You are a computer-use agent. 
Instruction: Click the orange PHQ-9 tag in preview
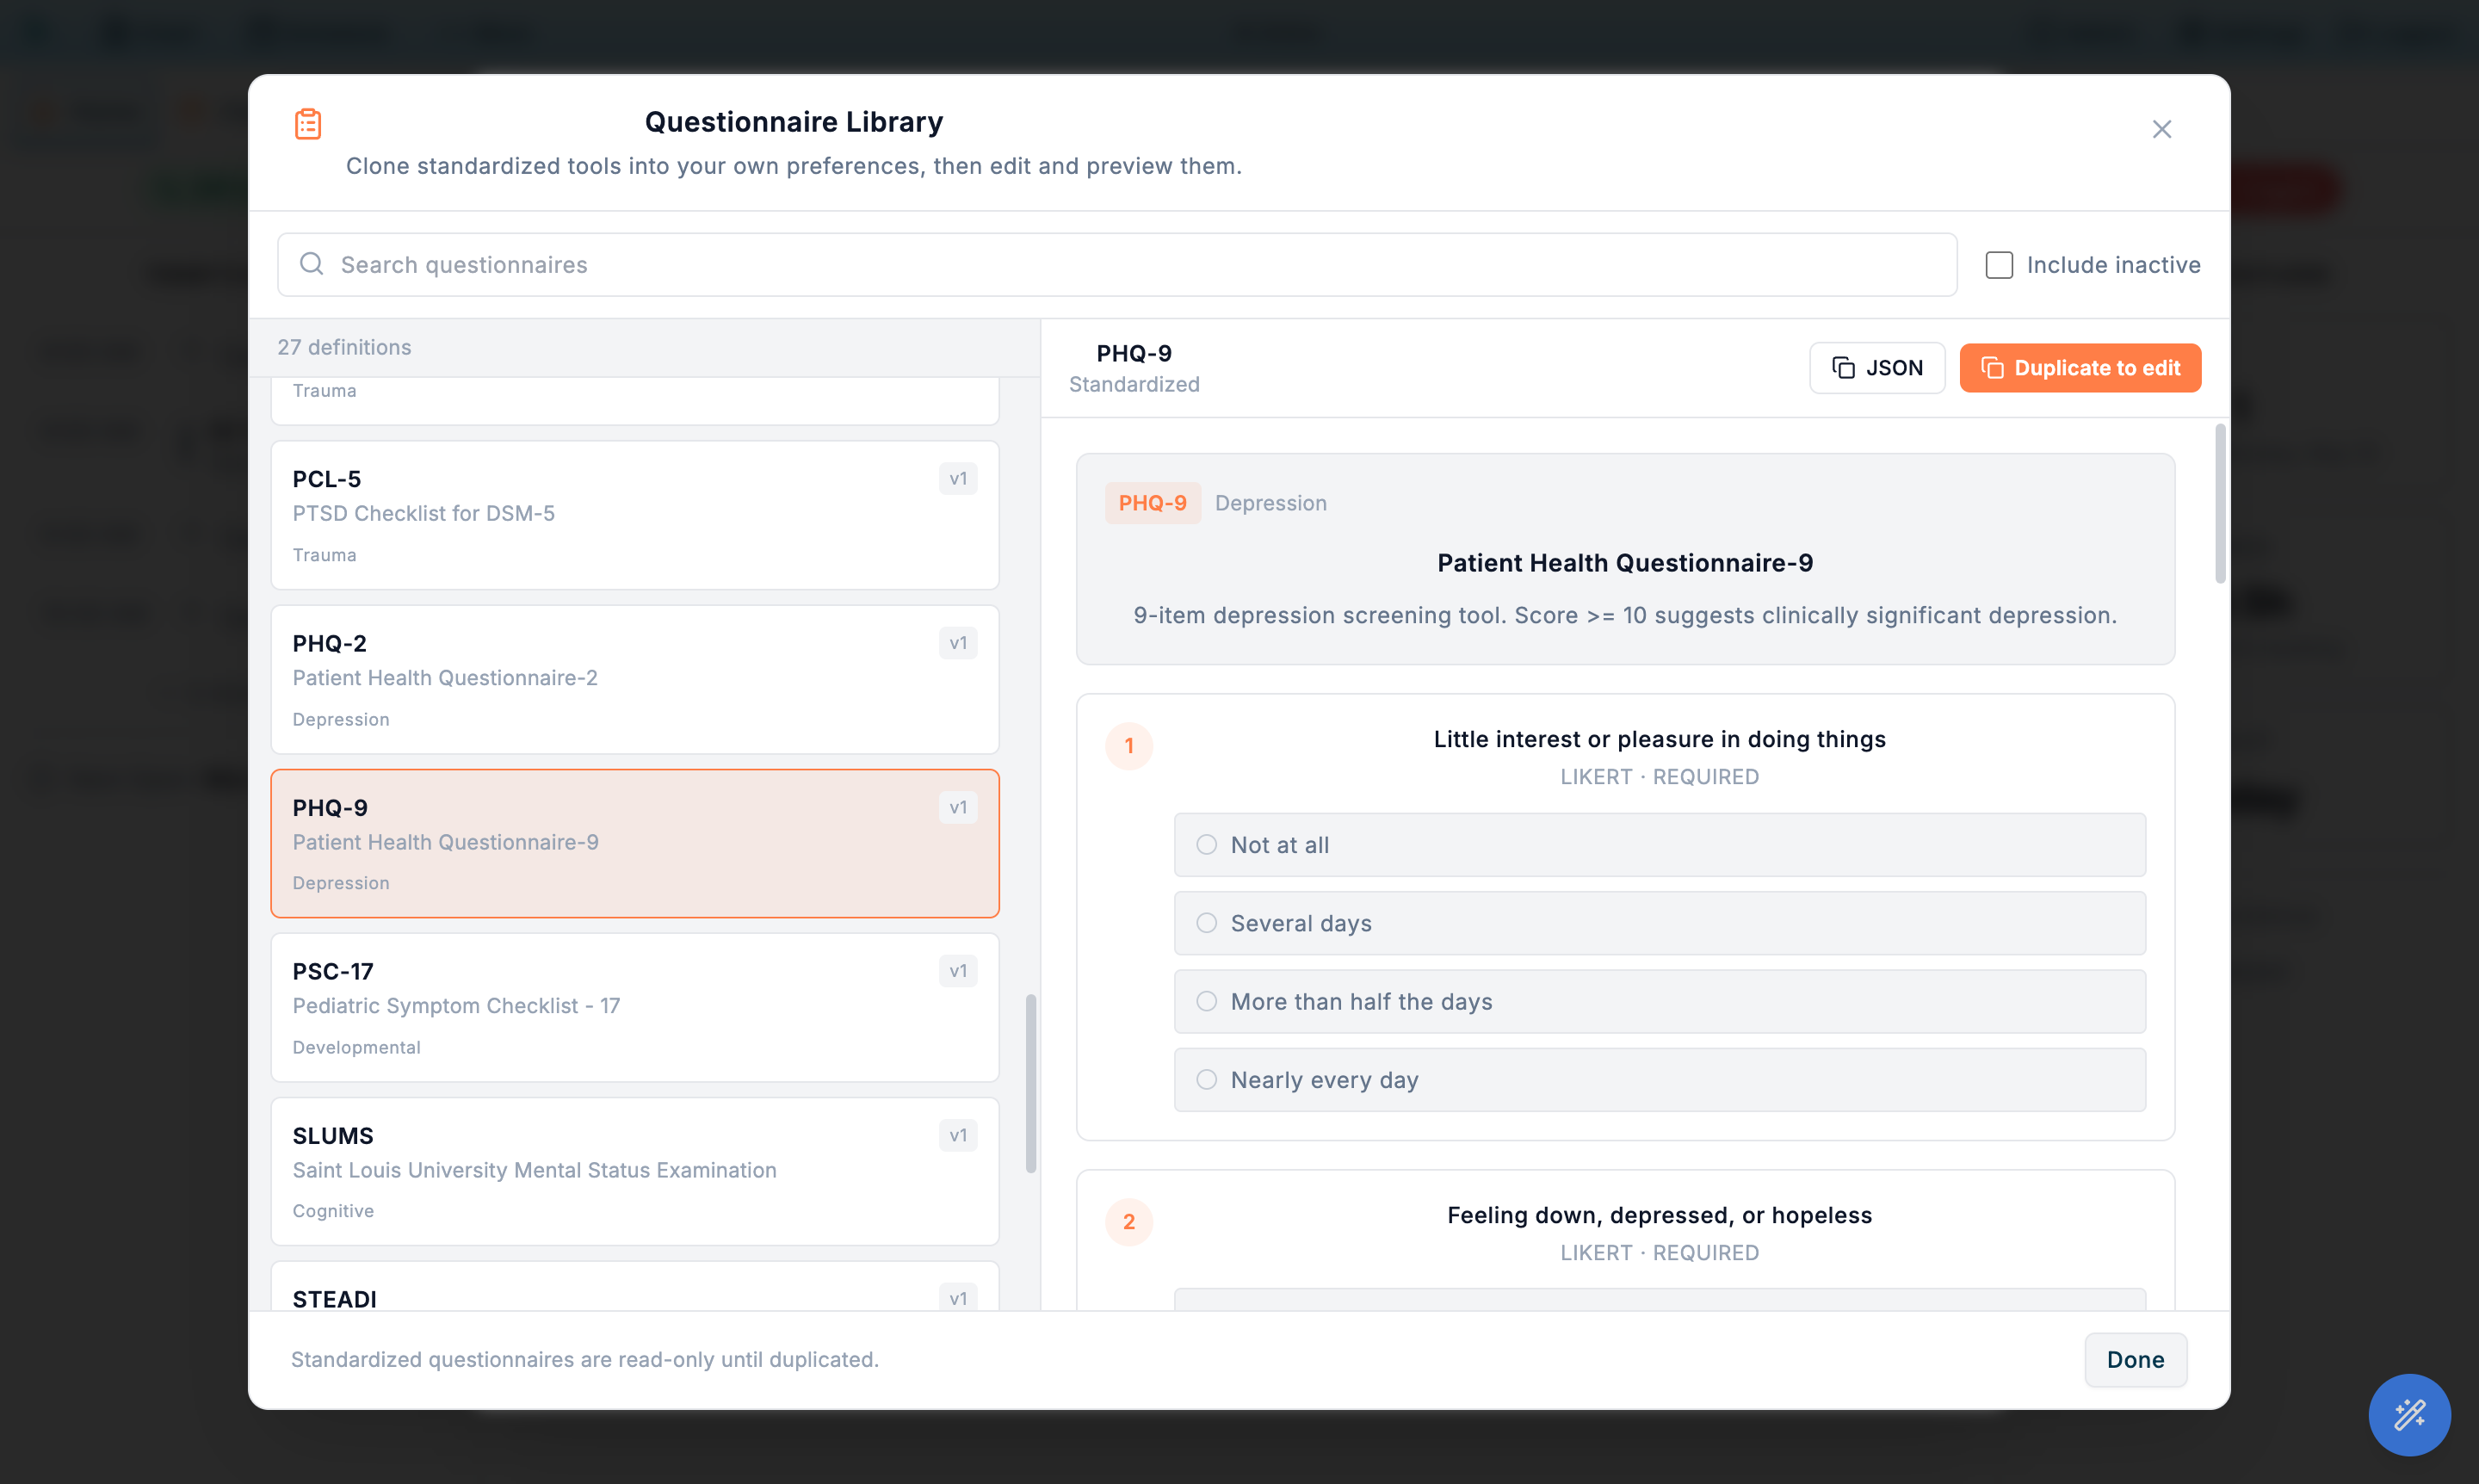(1152, 503)
